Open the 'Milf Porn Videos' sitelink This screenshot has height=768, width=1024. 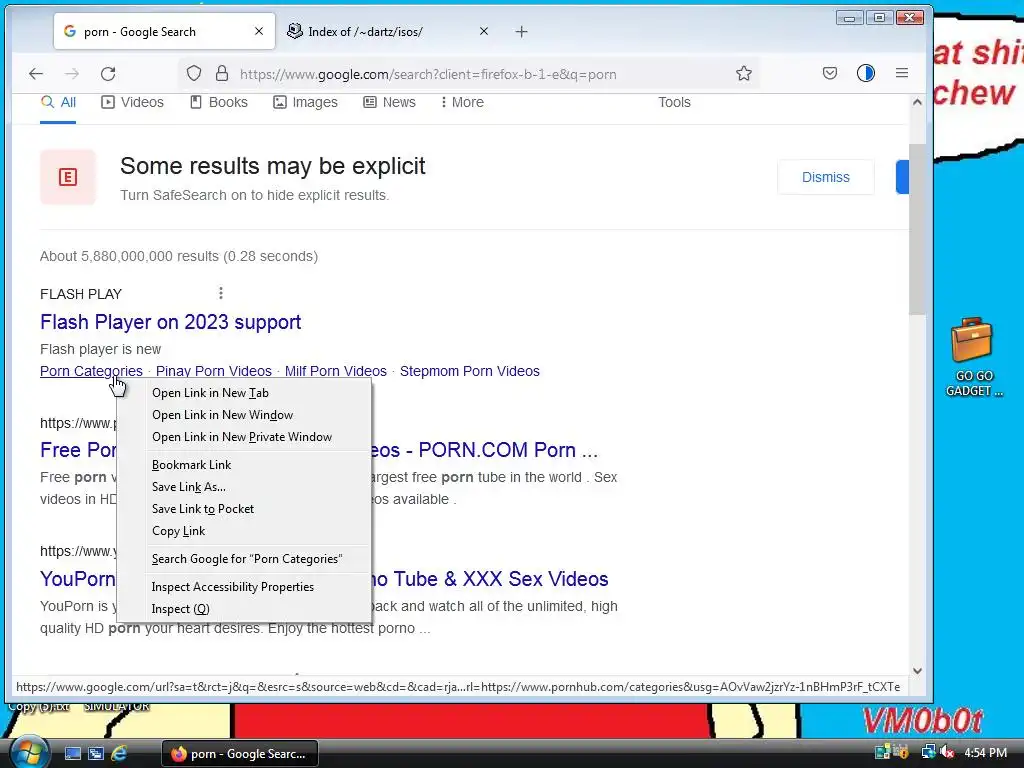(x=336, y=371)
